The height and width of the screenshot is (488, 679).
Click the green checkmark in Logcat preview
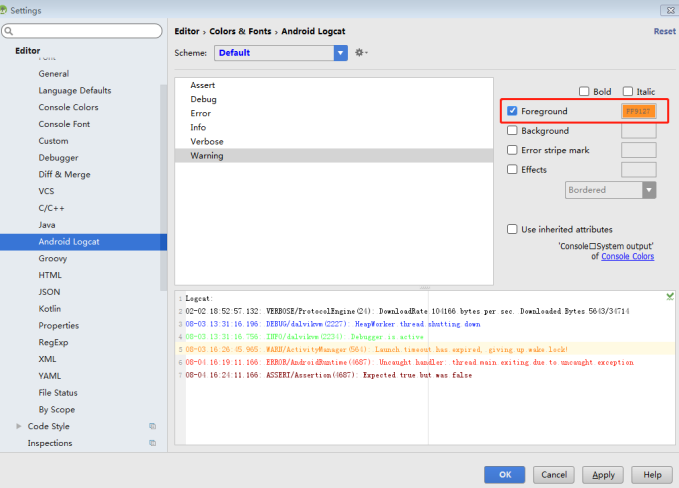click(x=670, y=297)
